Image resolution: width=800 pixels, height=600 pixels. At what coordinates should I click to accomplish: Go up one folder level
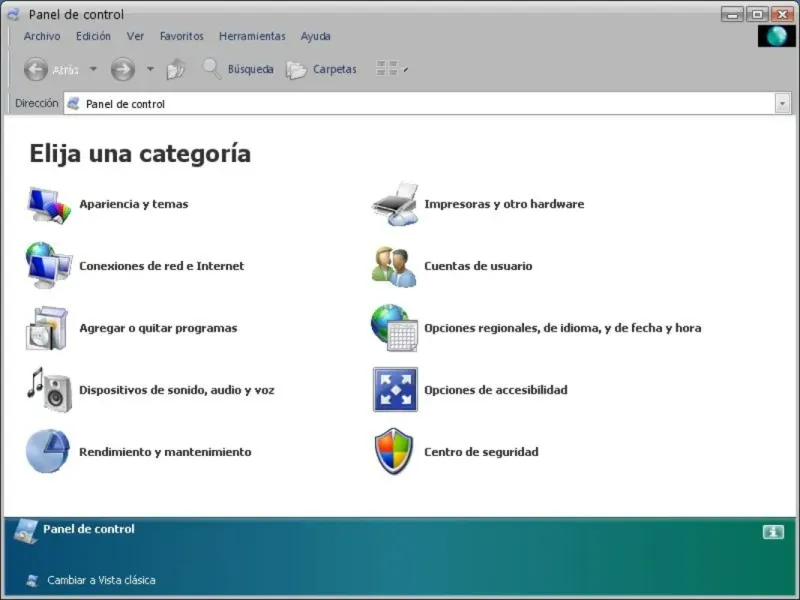(x=176, y=69)
